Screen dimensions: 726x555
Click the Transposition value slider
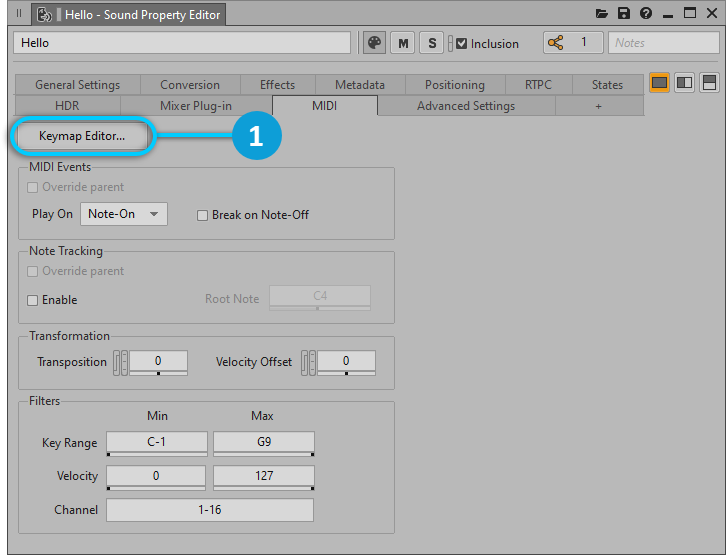pyautogui.click(x=157, y=362)
